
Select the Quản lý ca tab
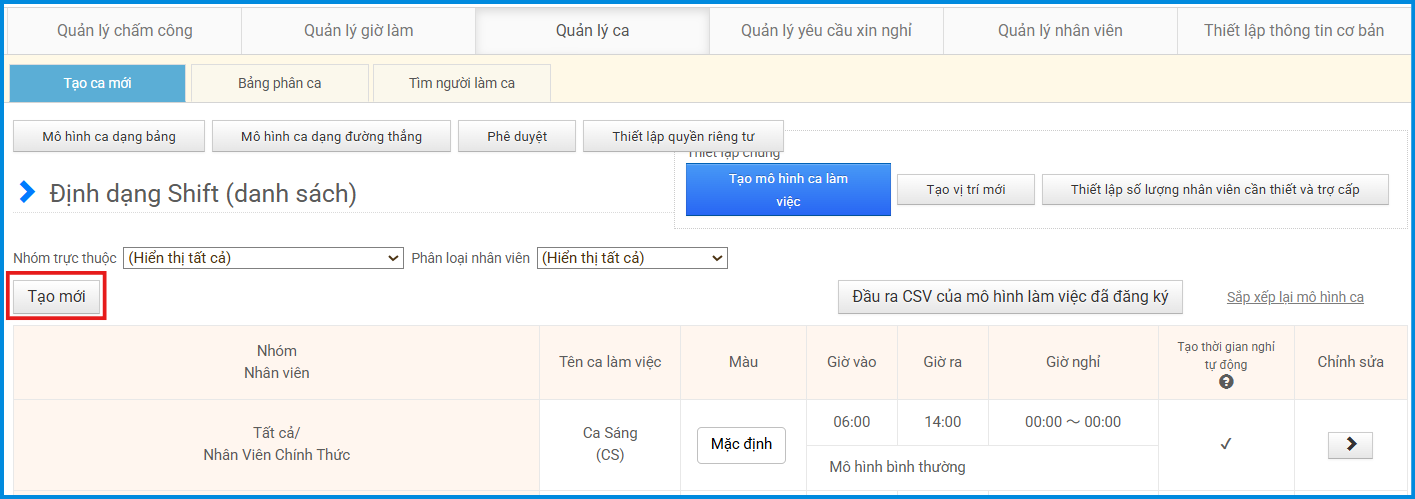tap(592, 31)
